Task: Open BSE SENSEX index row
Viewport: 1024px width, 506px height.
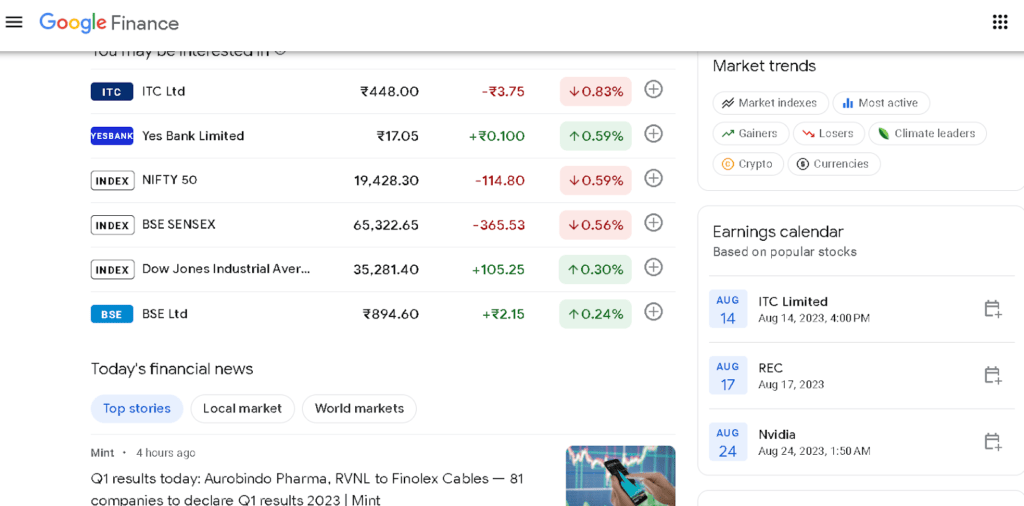Action: [383, 225]
